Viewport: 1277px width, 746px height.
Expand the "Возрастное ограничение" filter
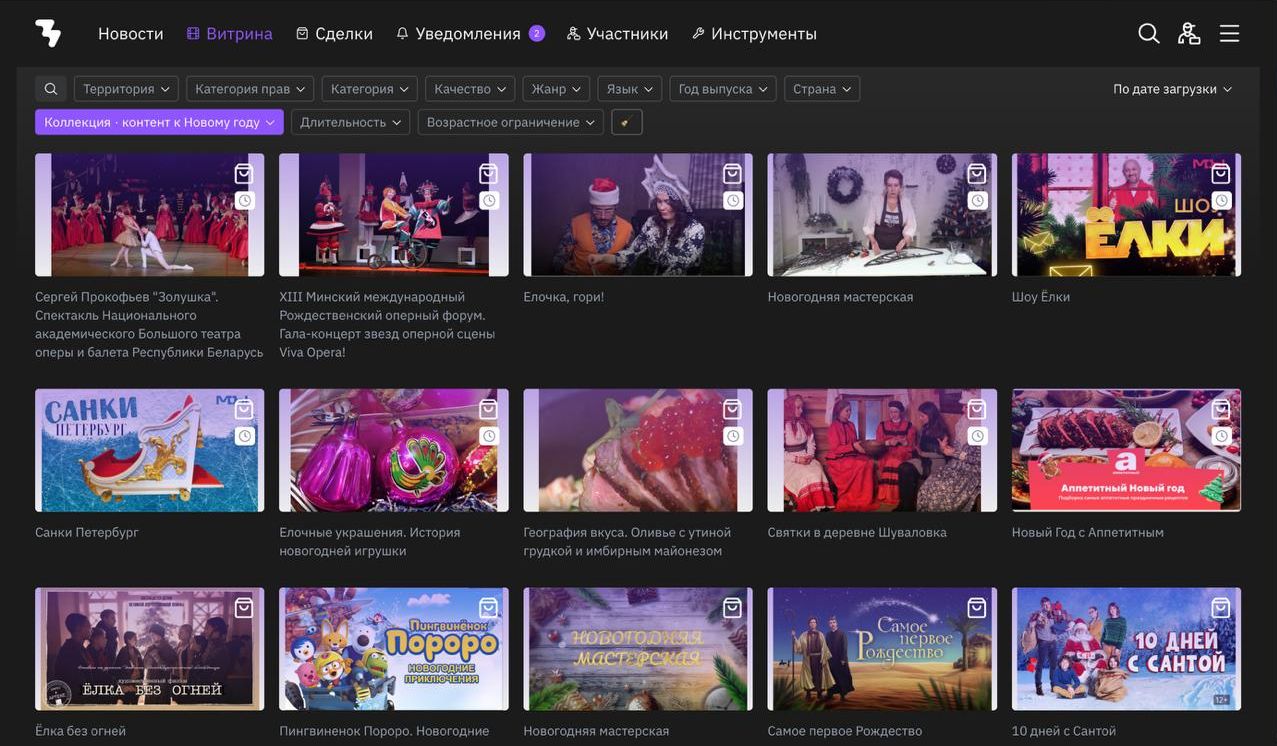510,122
